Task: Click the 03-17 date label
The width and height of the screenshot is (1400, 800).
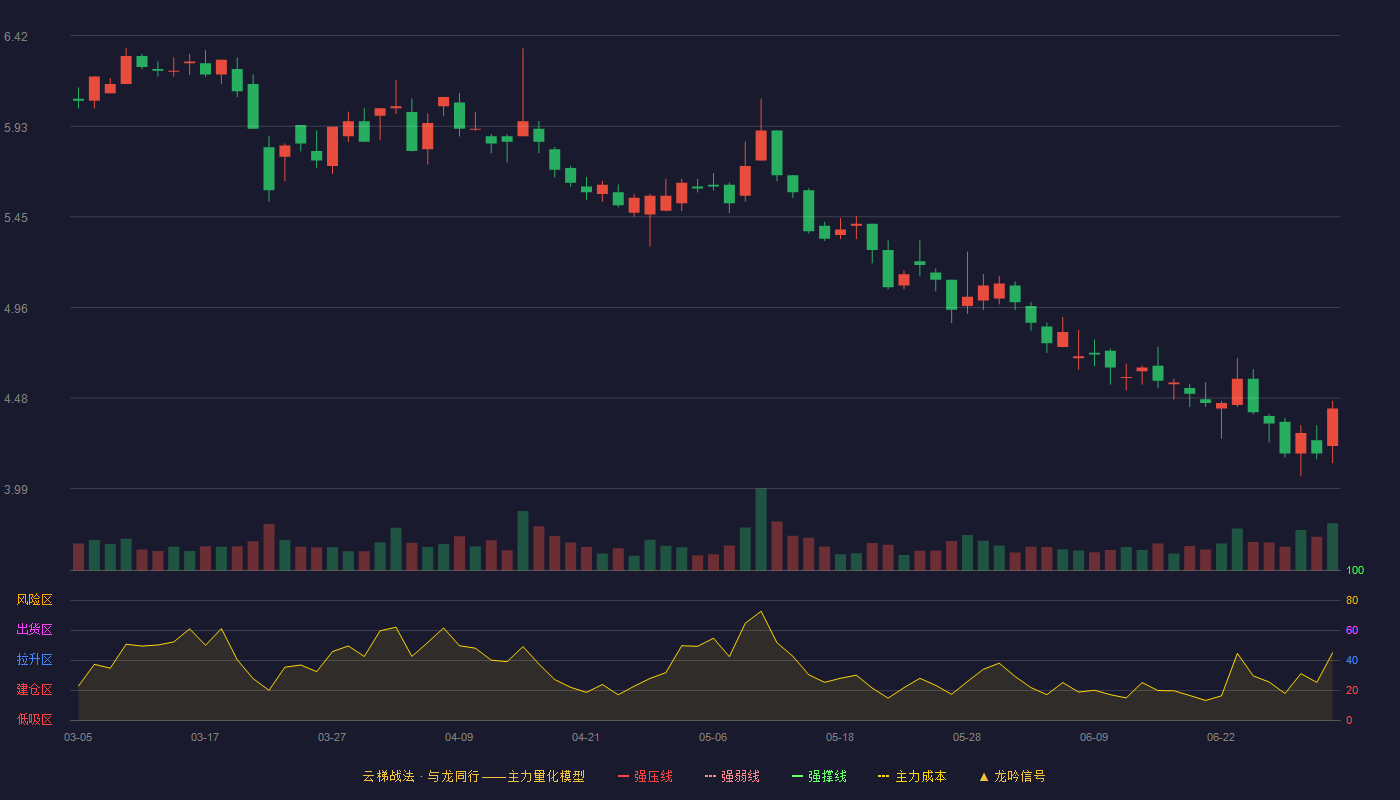Action: click(205, 737)
